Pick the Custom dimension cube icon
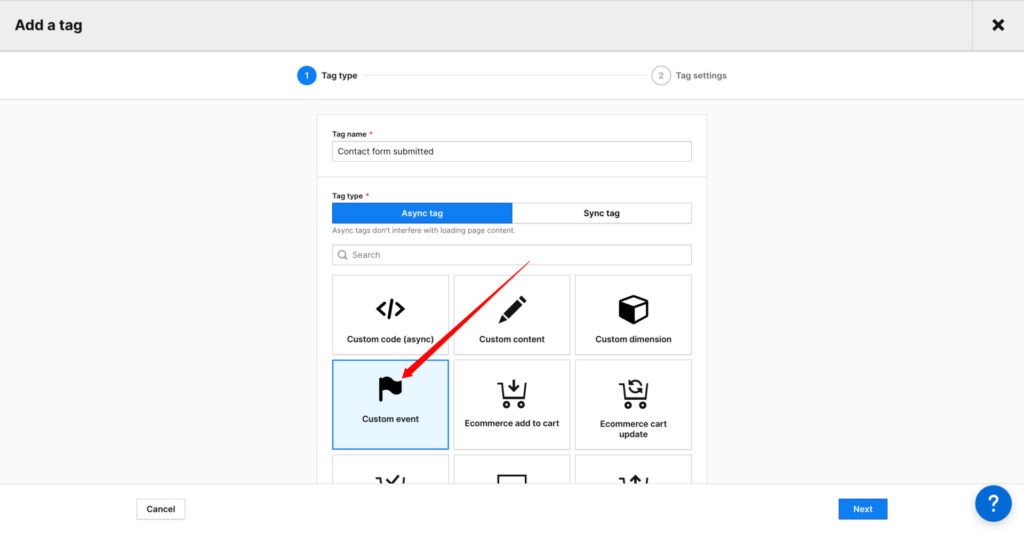This screenshot has height=534, width=1024. coord(633,309)
